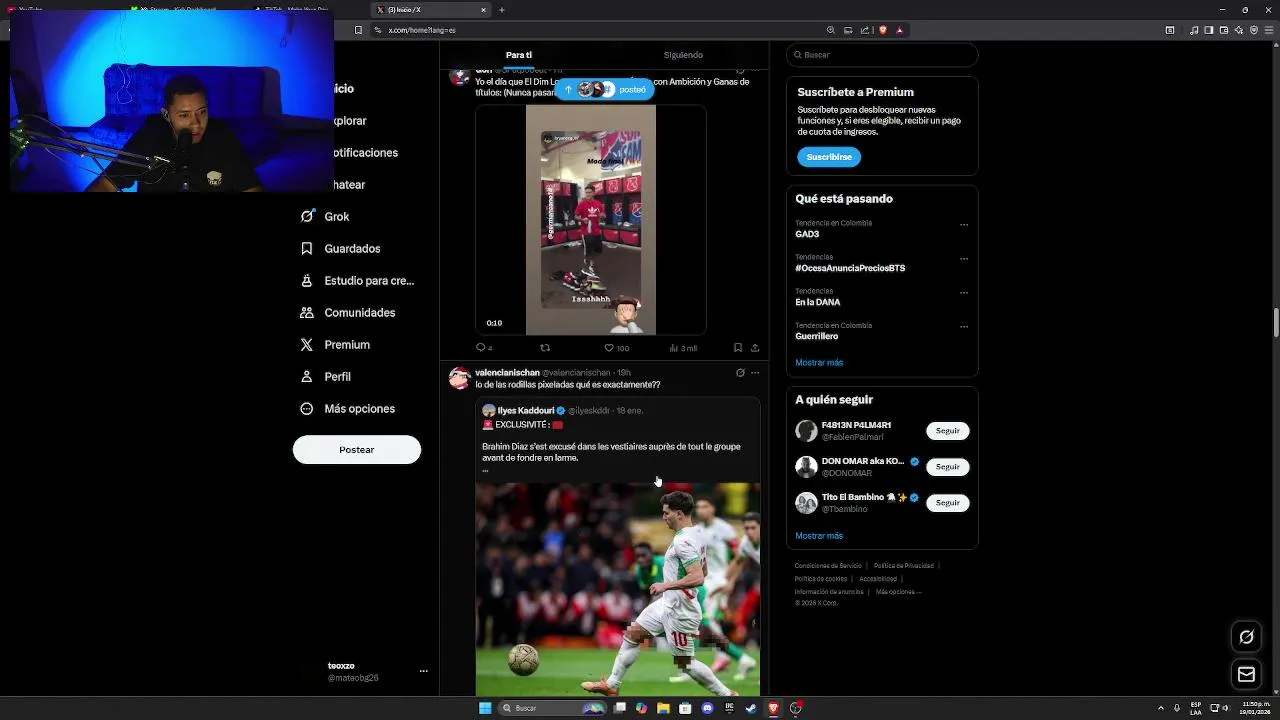This screenshot has width=1280, height=720.
Task: Click the x.com address bar
Action: [600, 30]
